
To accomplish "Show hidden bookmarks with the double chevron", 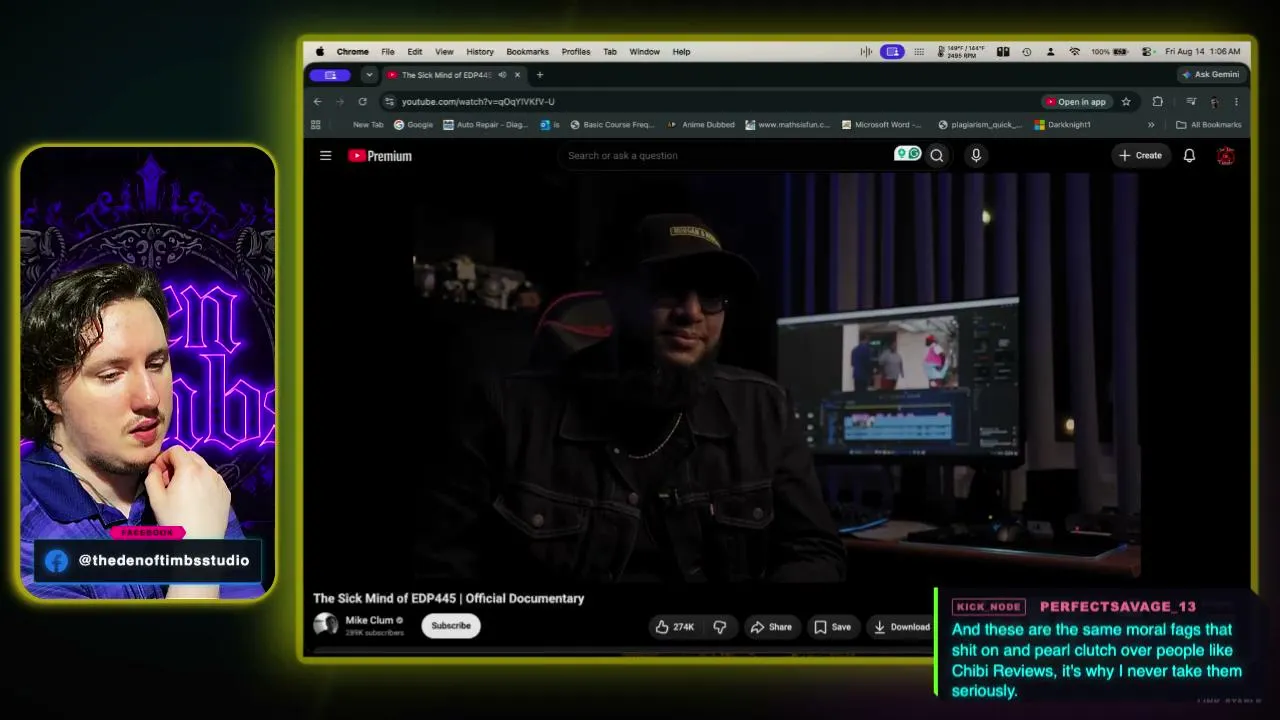I will click(x=1151, y=125).
